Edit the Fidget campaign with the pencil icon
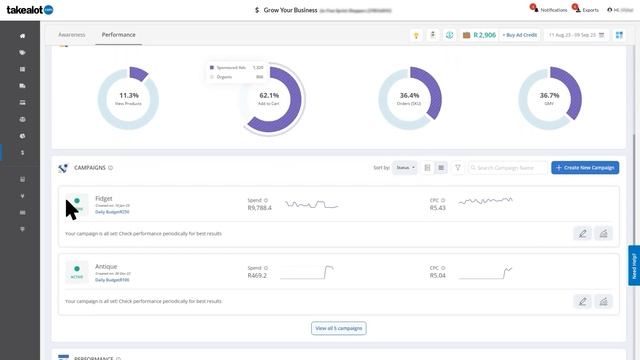 pos(582,233)
